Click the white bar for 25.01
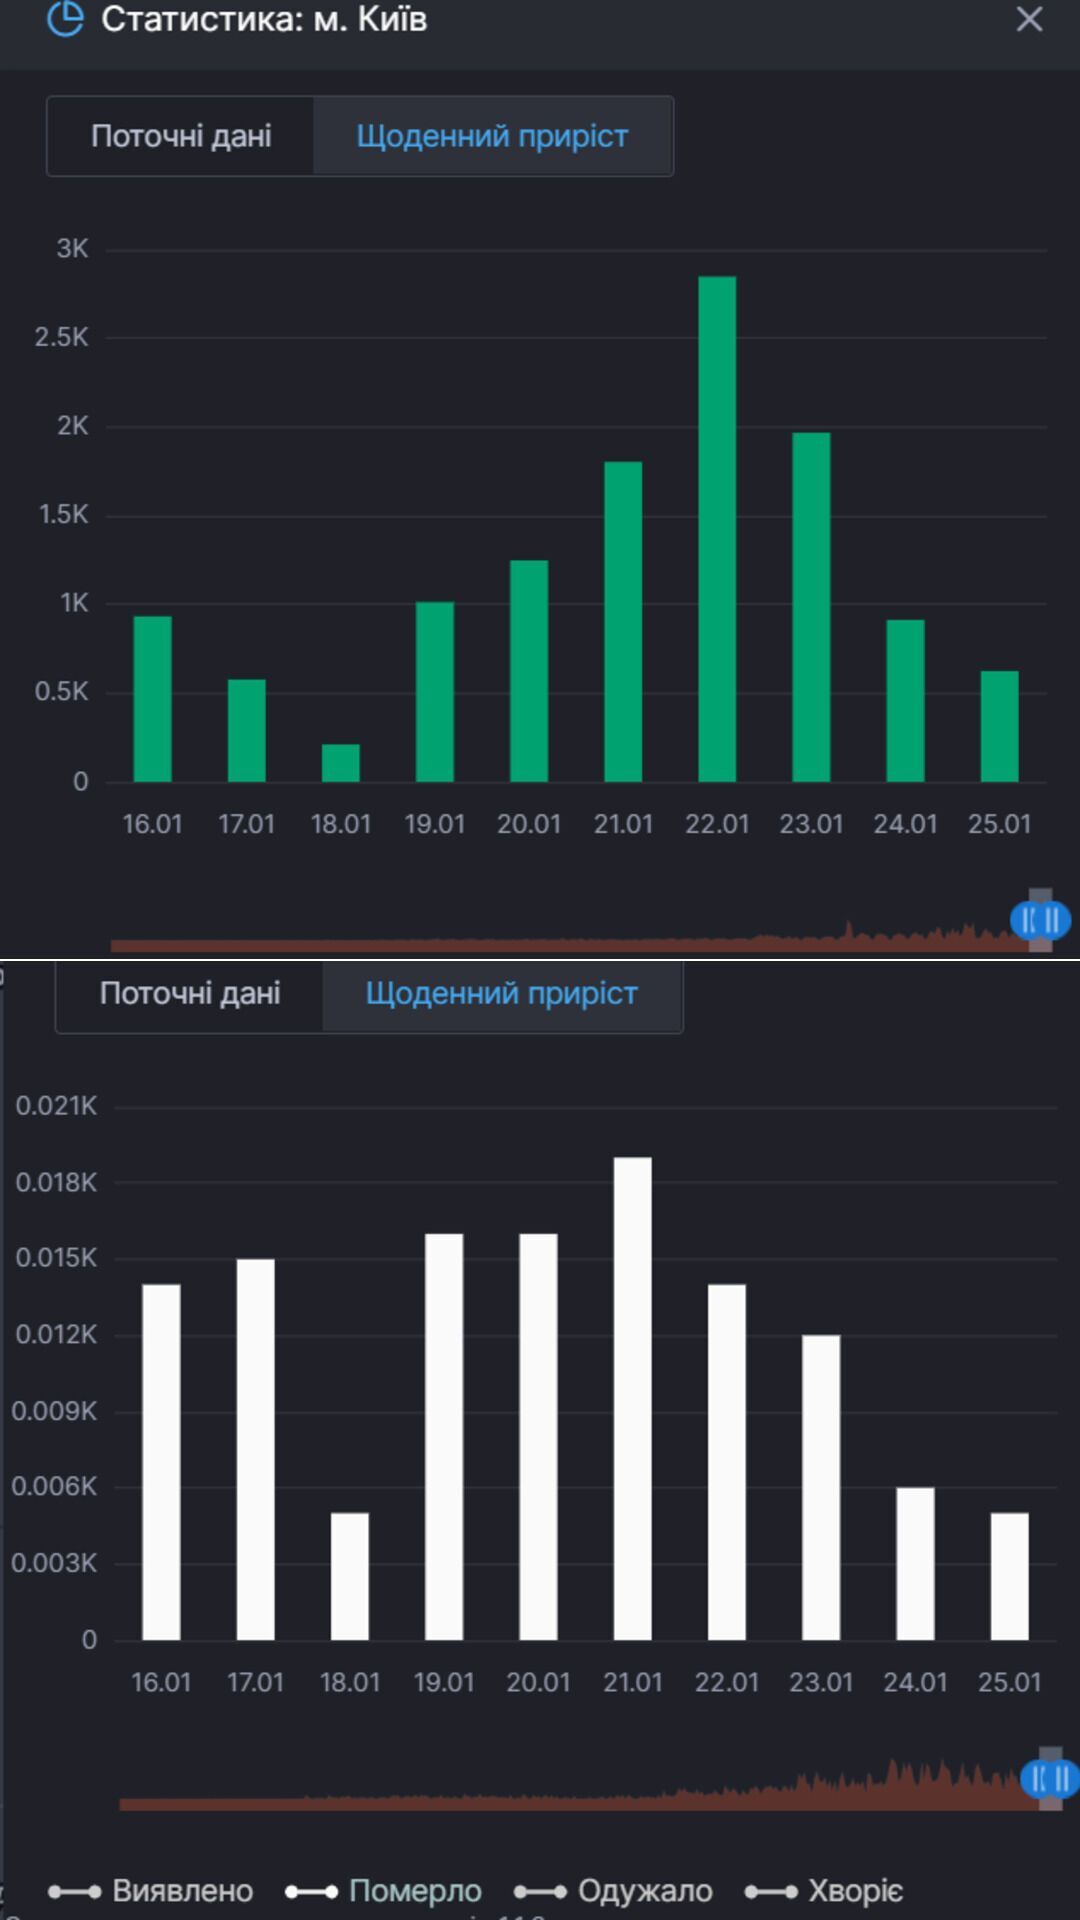 click(x=1009, y=1577)
